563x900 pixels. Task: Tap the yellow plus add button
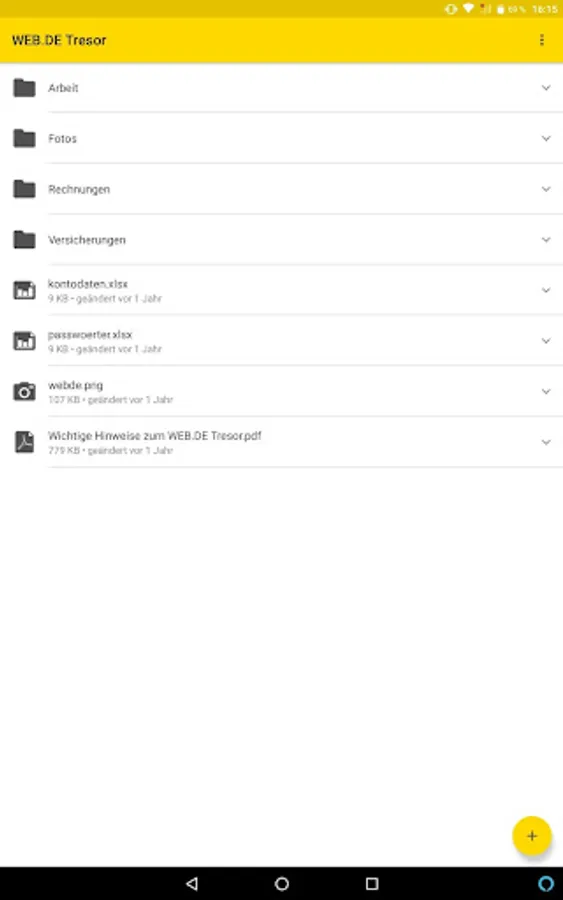(531, 836)
